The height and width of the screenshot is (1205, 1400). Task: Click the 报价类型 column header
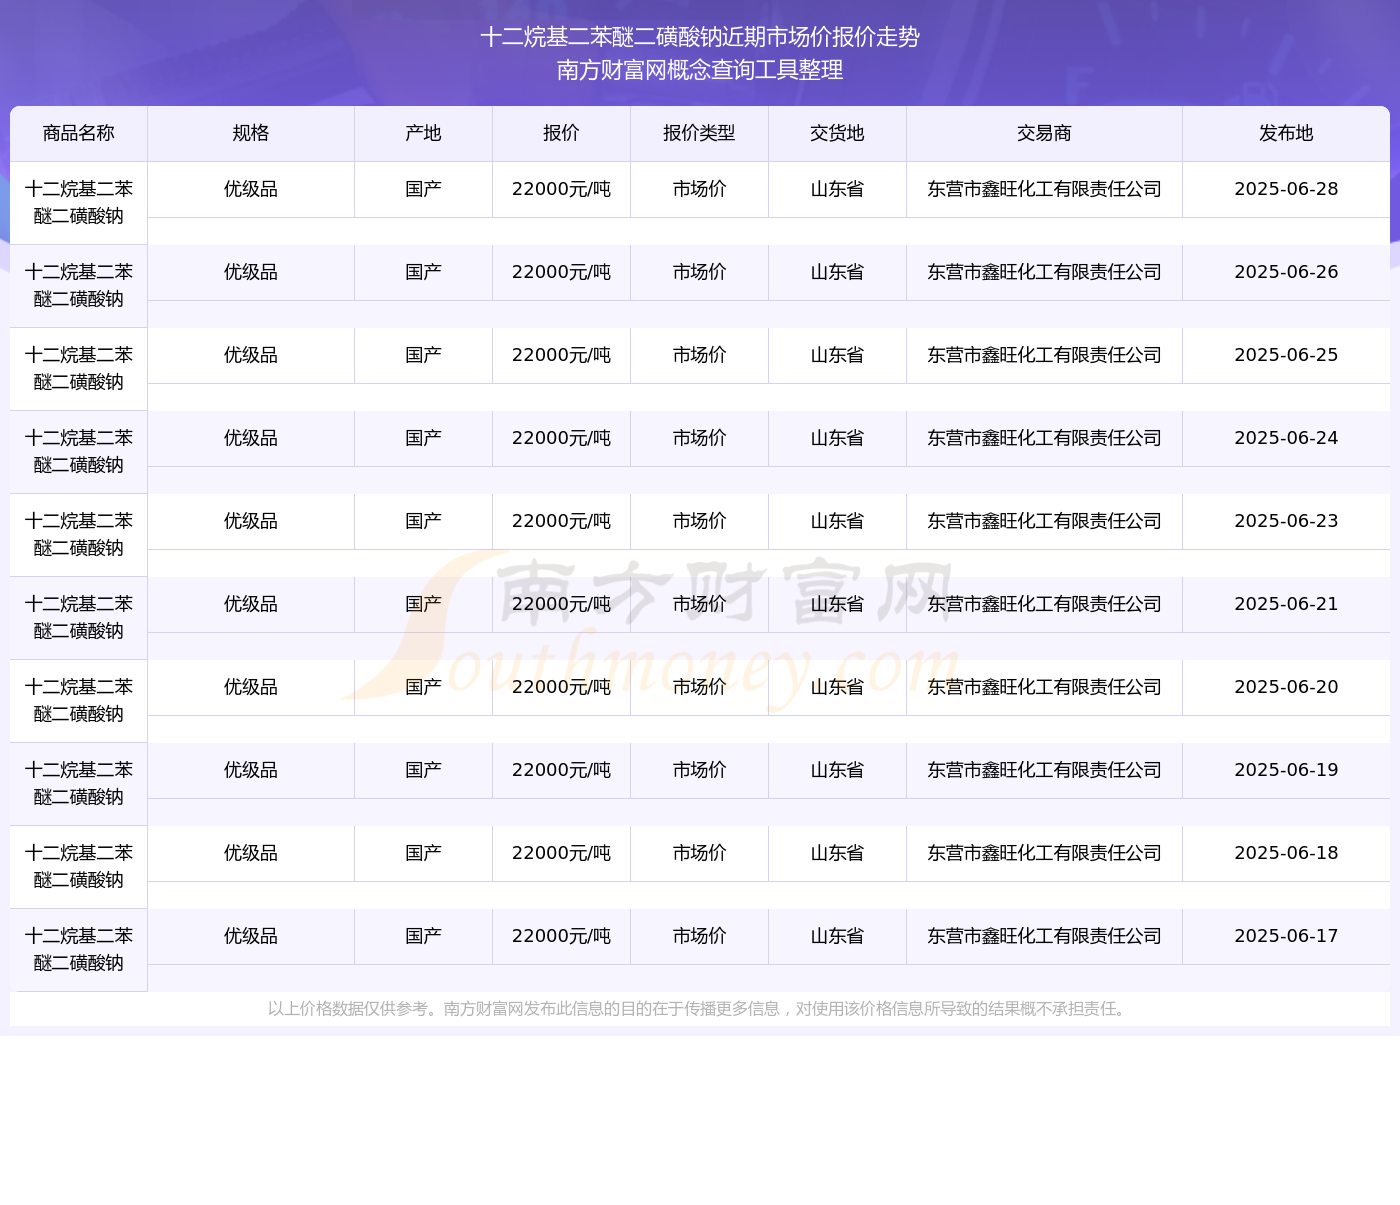coord(699,133)
